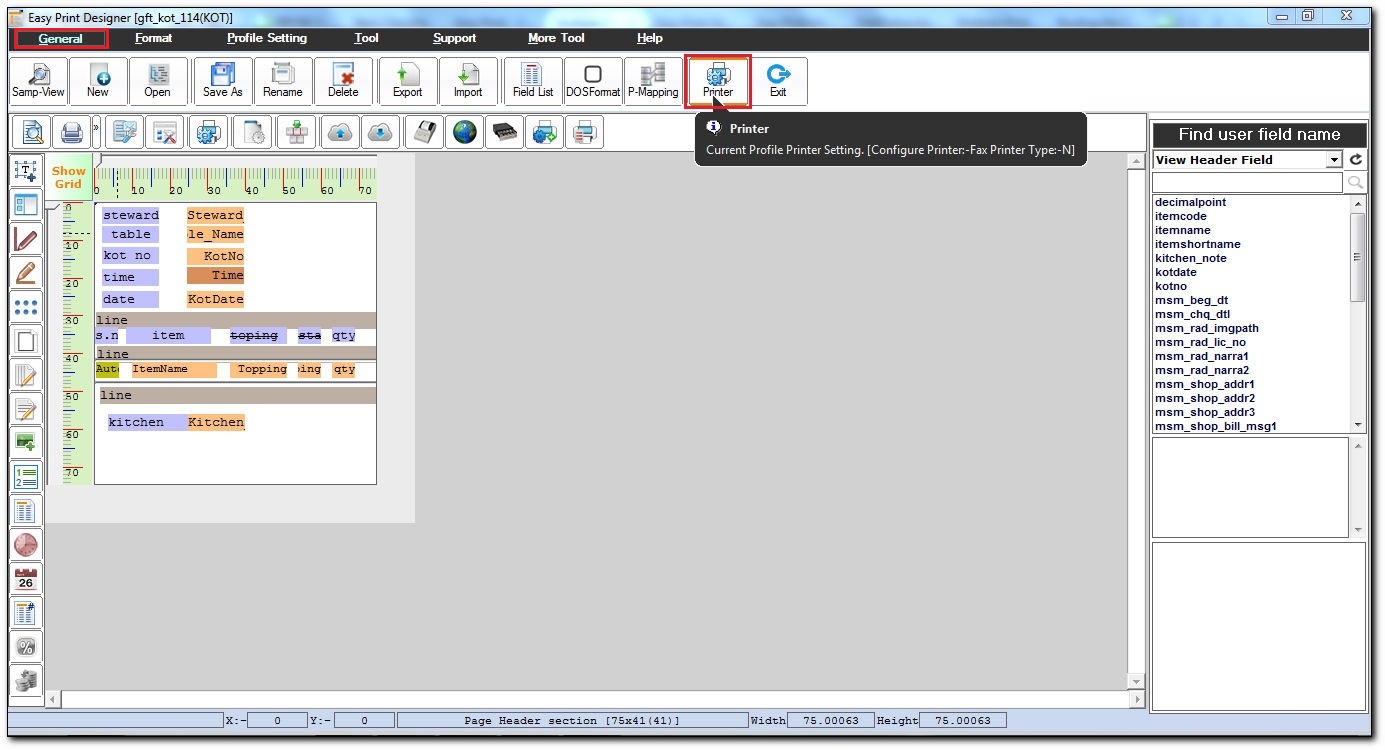Select 'msm_shop_addr1' in the field list
Image resolution: width=1385 pixels, height=750 pixels.
pyautogui.click(x=1205, y=384)
